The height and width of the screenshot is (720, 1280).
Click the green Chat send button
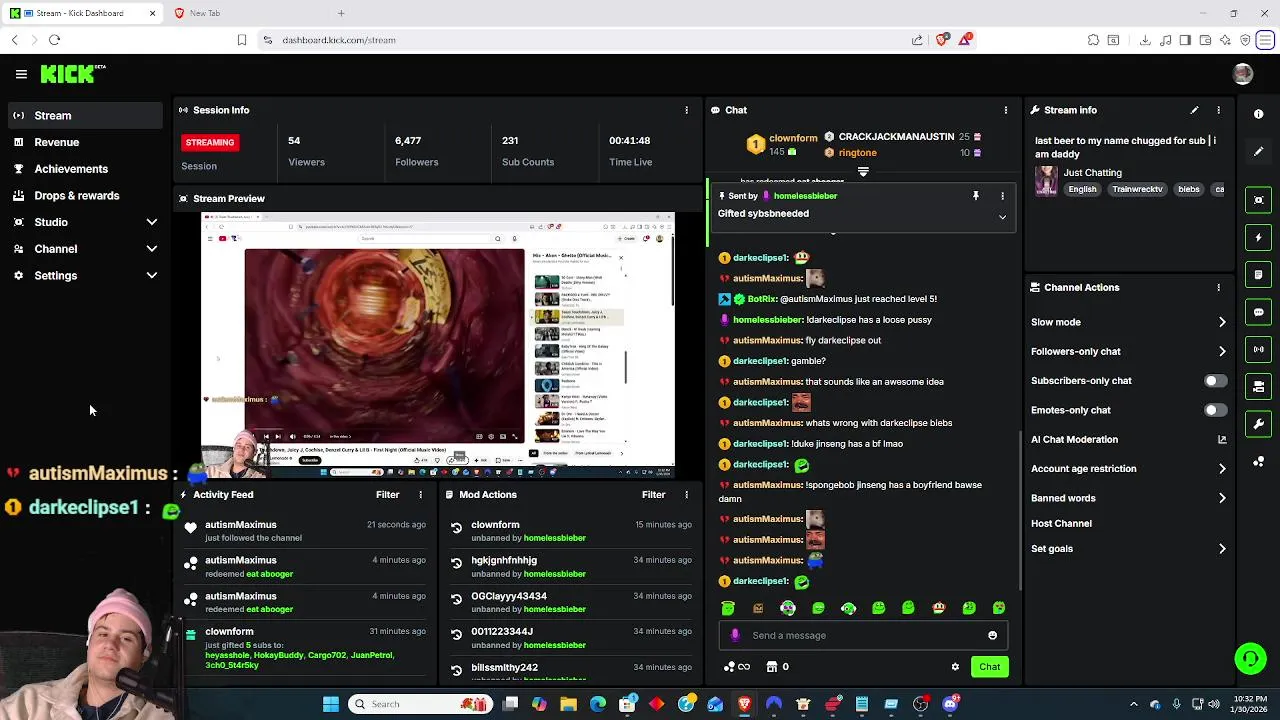tap(989, 667)
